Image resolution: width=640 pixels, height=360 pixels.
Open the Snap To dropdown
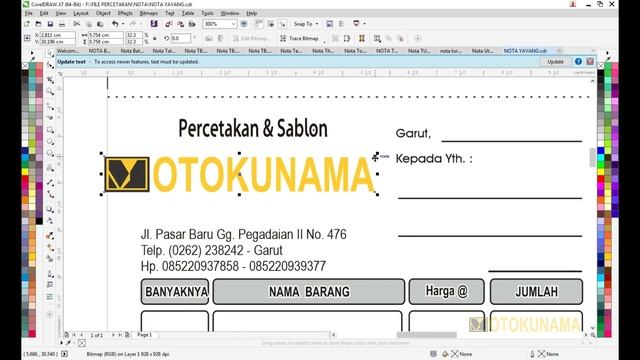[306, 24]
